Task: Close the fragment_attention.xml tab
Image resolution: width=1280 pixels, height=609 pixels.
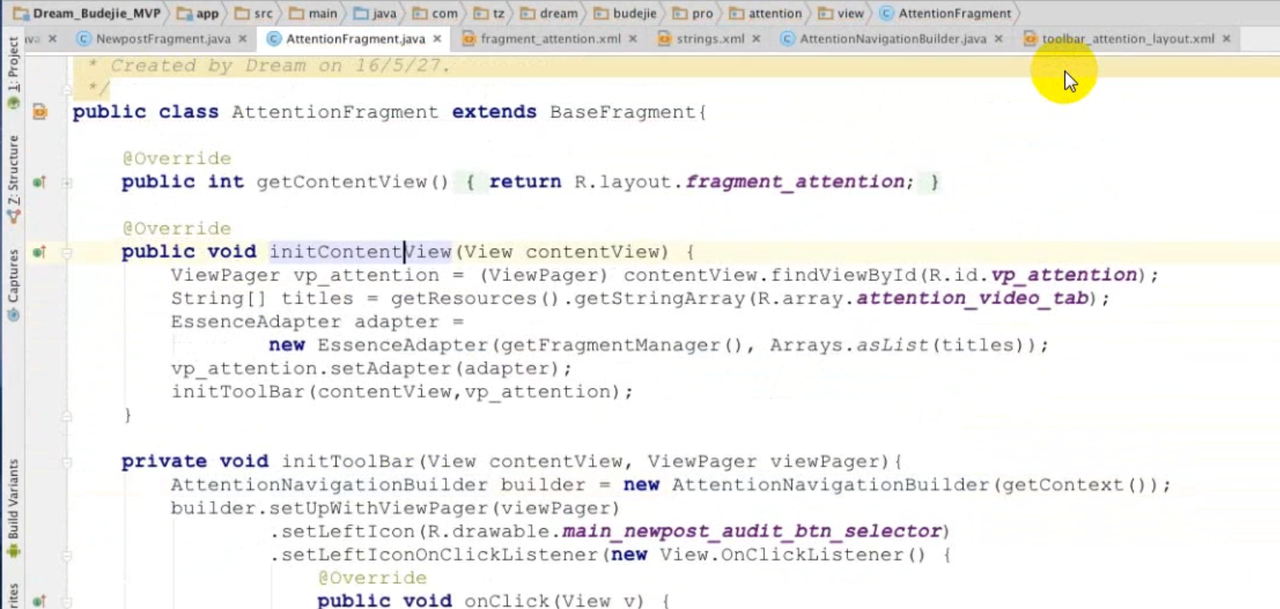Action: point(635,39)
